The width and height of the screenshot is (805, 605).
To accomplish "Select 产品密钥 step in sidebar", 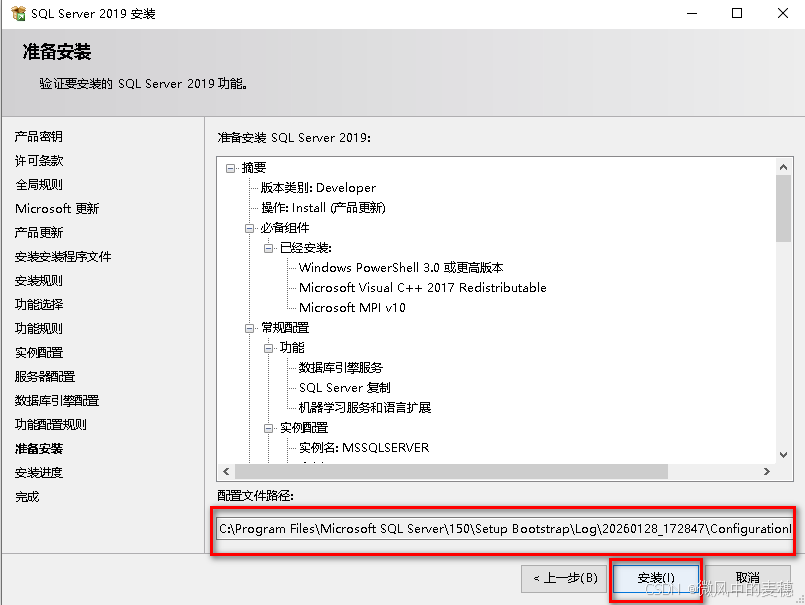I will 39,137.
